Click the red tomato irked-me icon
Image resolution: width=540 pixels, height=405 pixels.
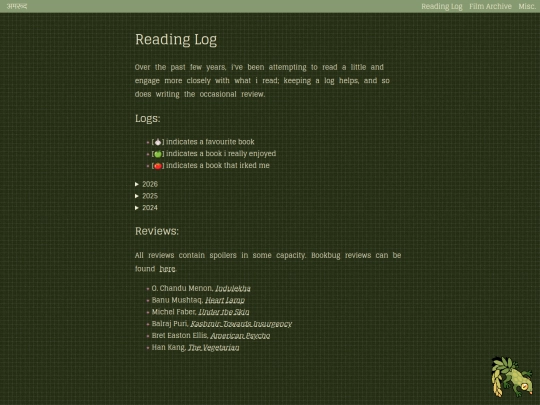click(x=158, y=166)
